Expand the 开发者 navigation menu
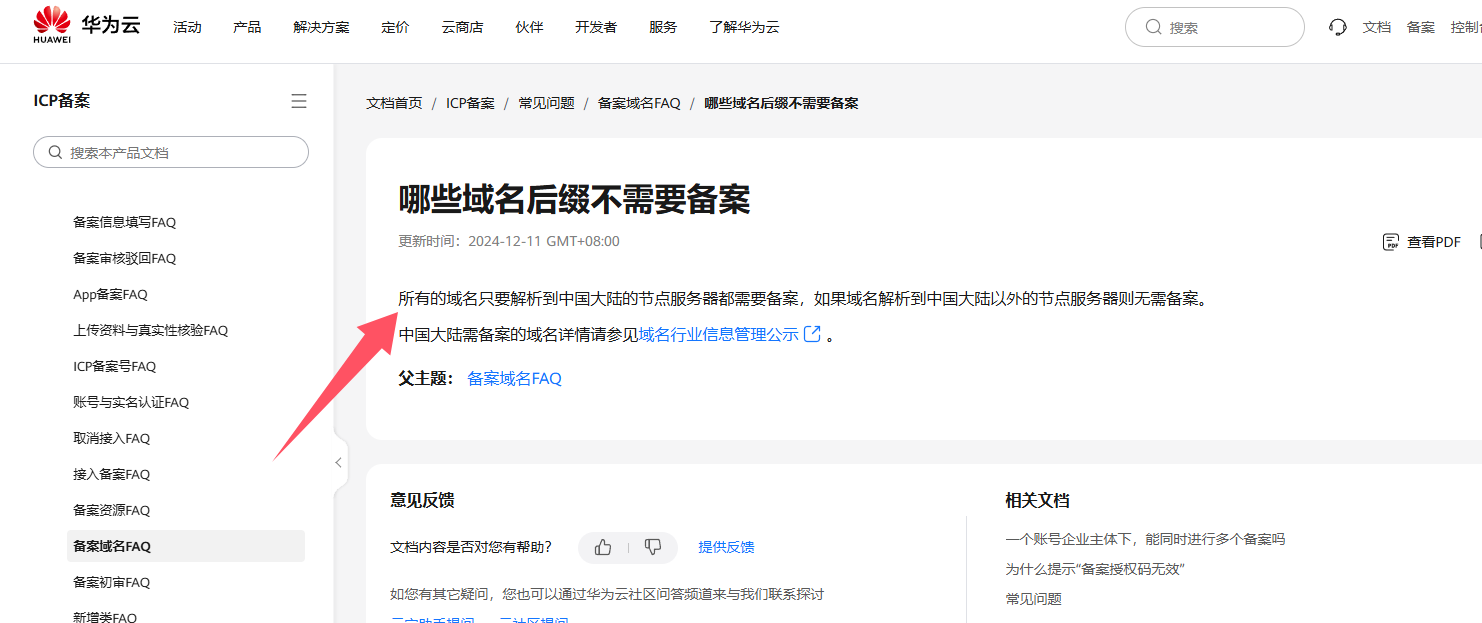This screenshot has height=623, width=1482. (x=596, y=27)
